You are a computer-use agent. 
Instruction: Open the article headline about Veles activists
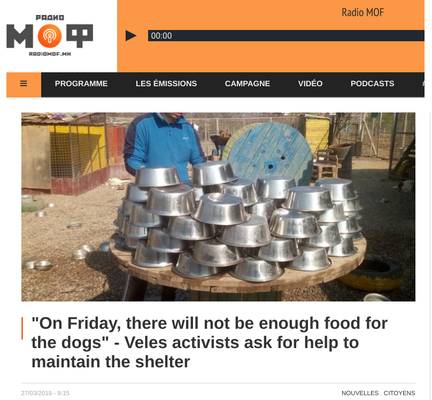point(209,342)
